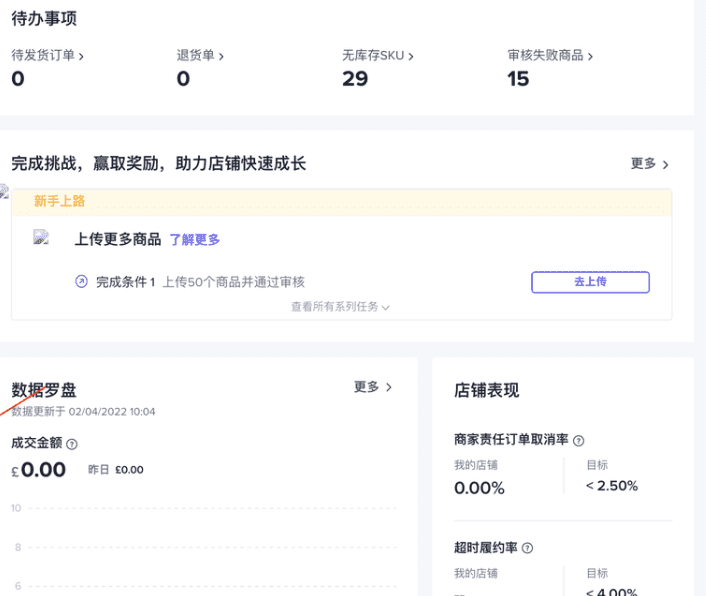The width and height of the screenshot is (706, 596).
Task: Click the 上传更多商品 task title
Action: tap(117, 240)
